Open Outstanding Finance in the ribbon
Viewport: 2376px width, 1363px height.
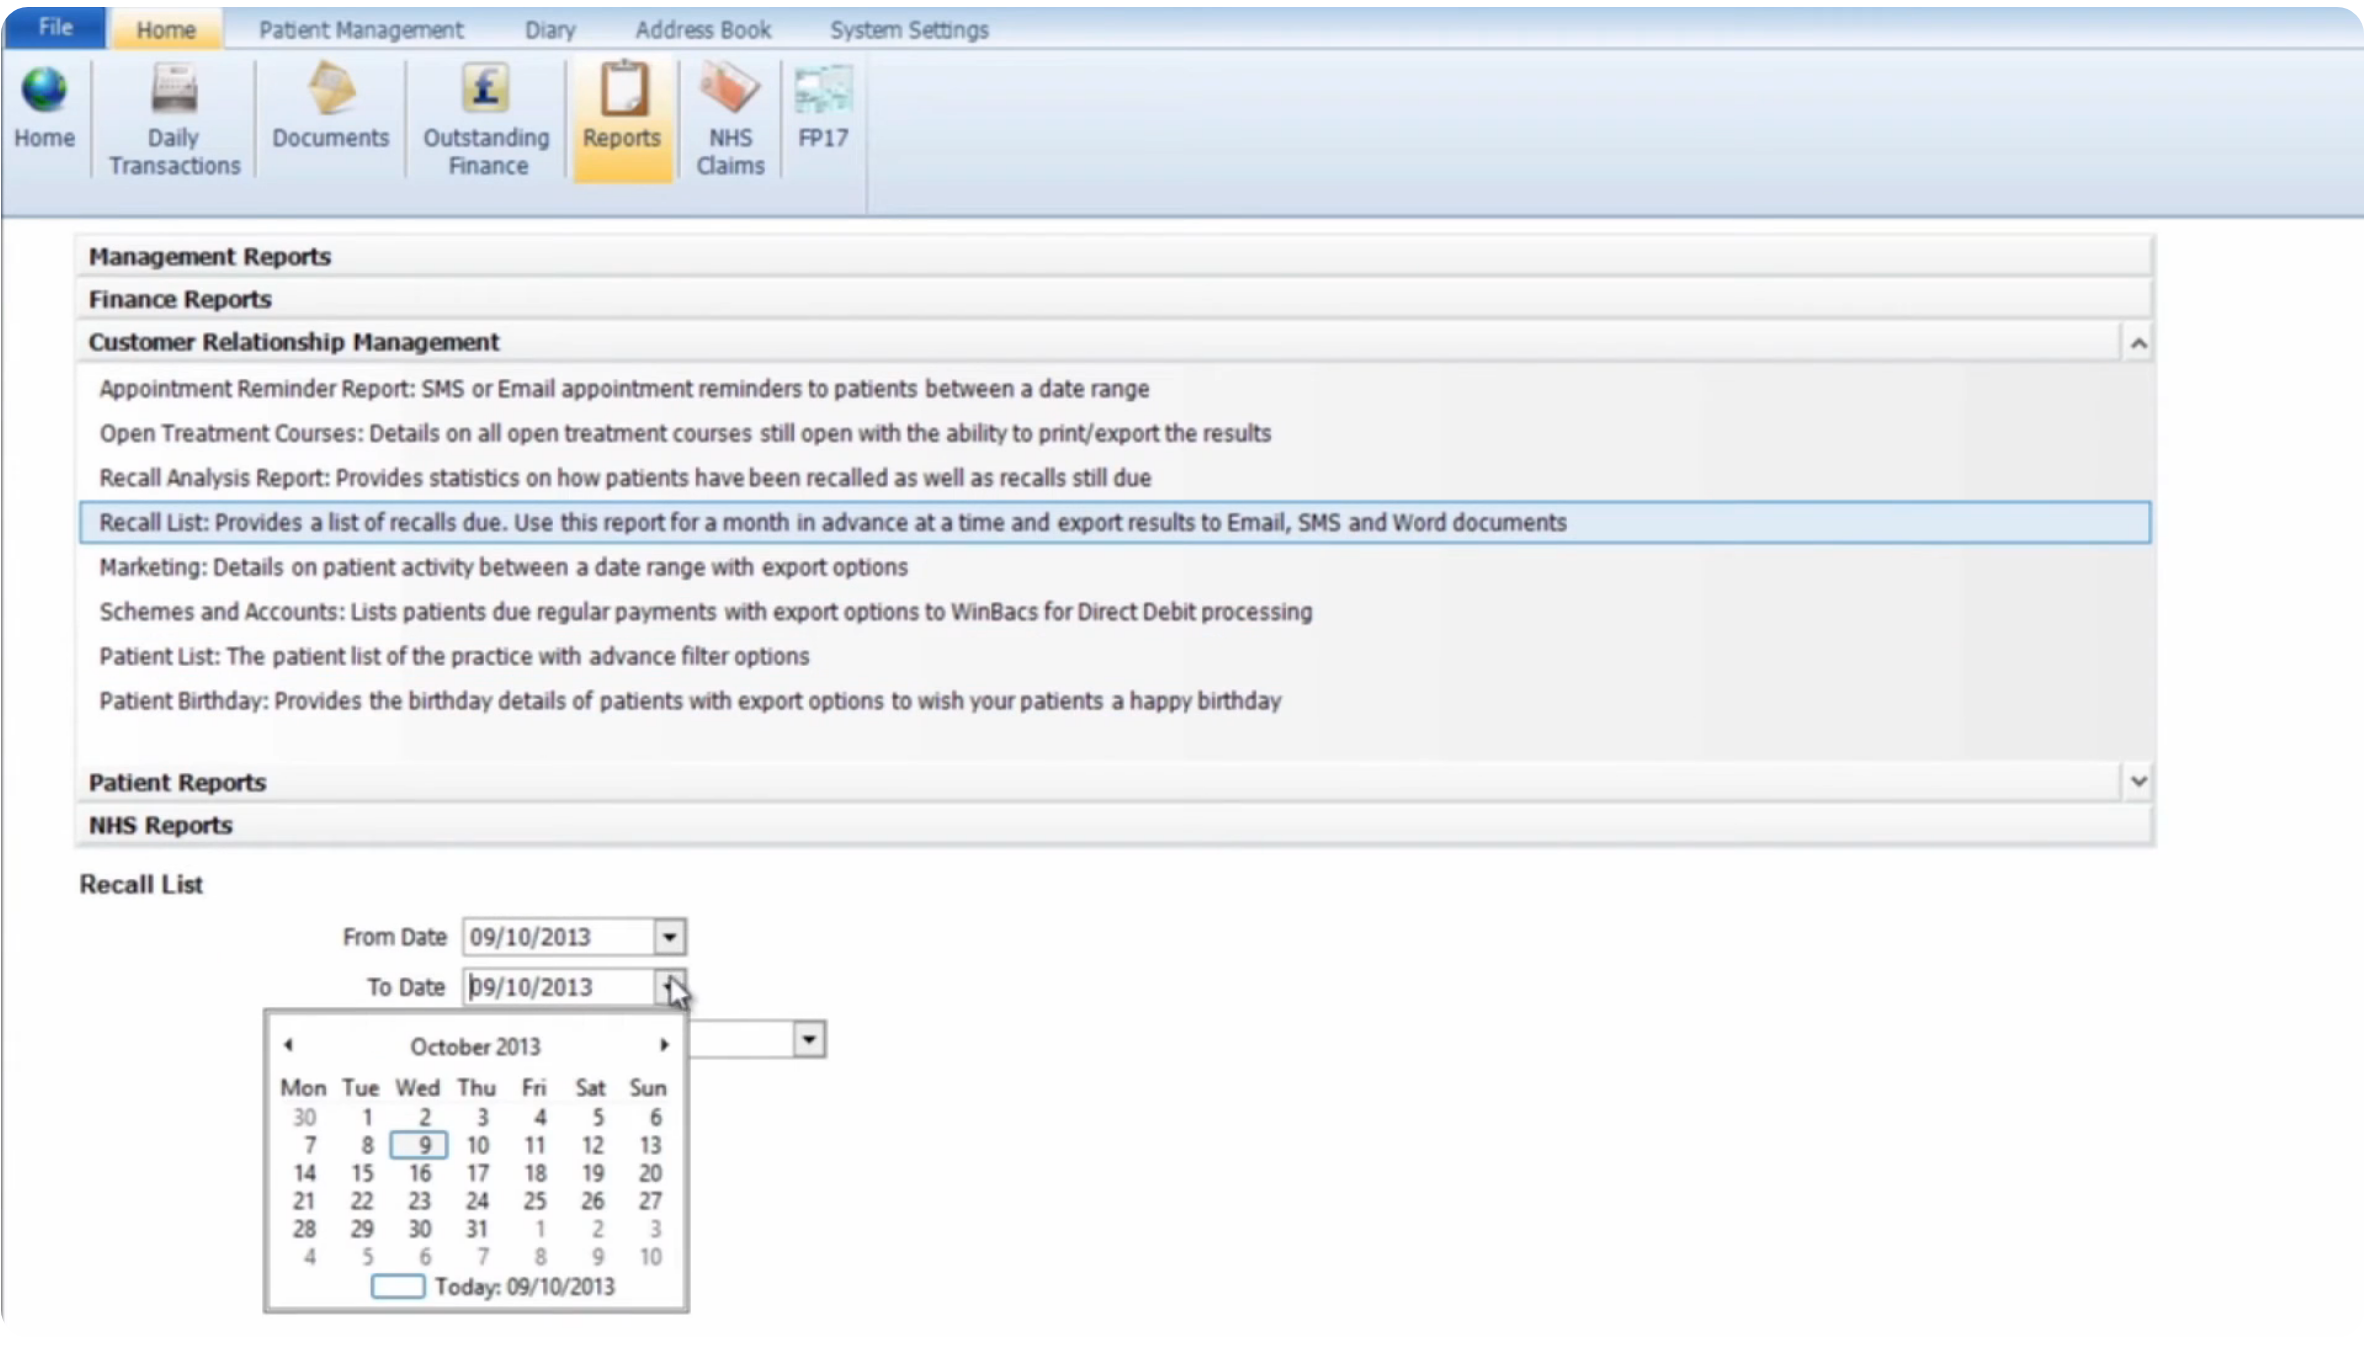(486, 121)
